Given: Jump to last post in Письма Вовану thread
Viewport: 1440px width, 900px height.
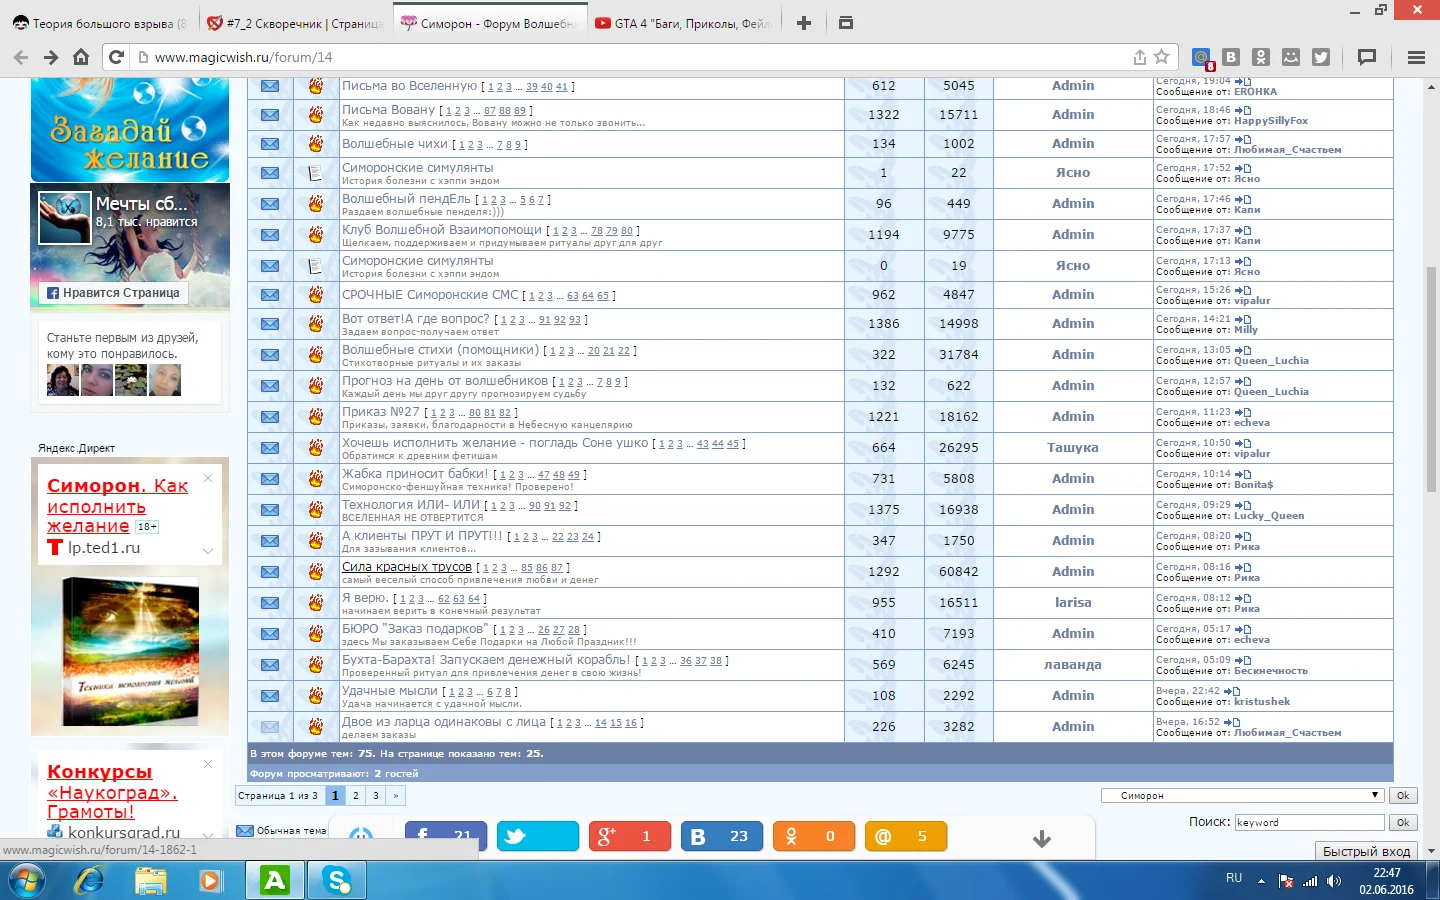Looking at the screenshot, I should coord(1243,110).
